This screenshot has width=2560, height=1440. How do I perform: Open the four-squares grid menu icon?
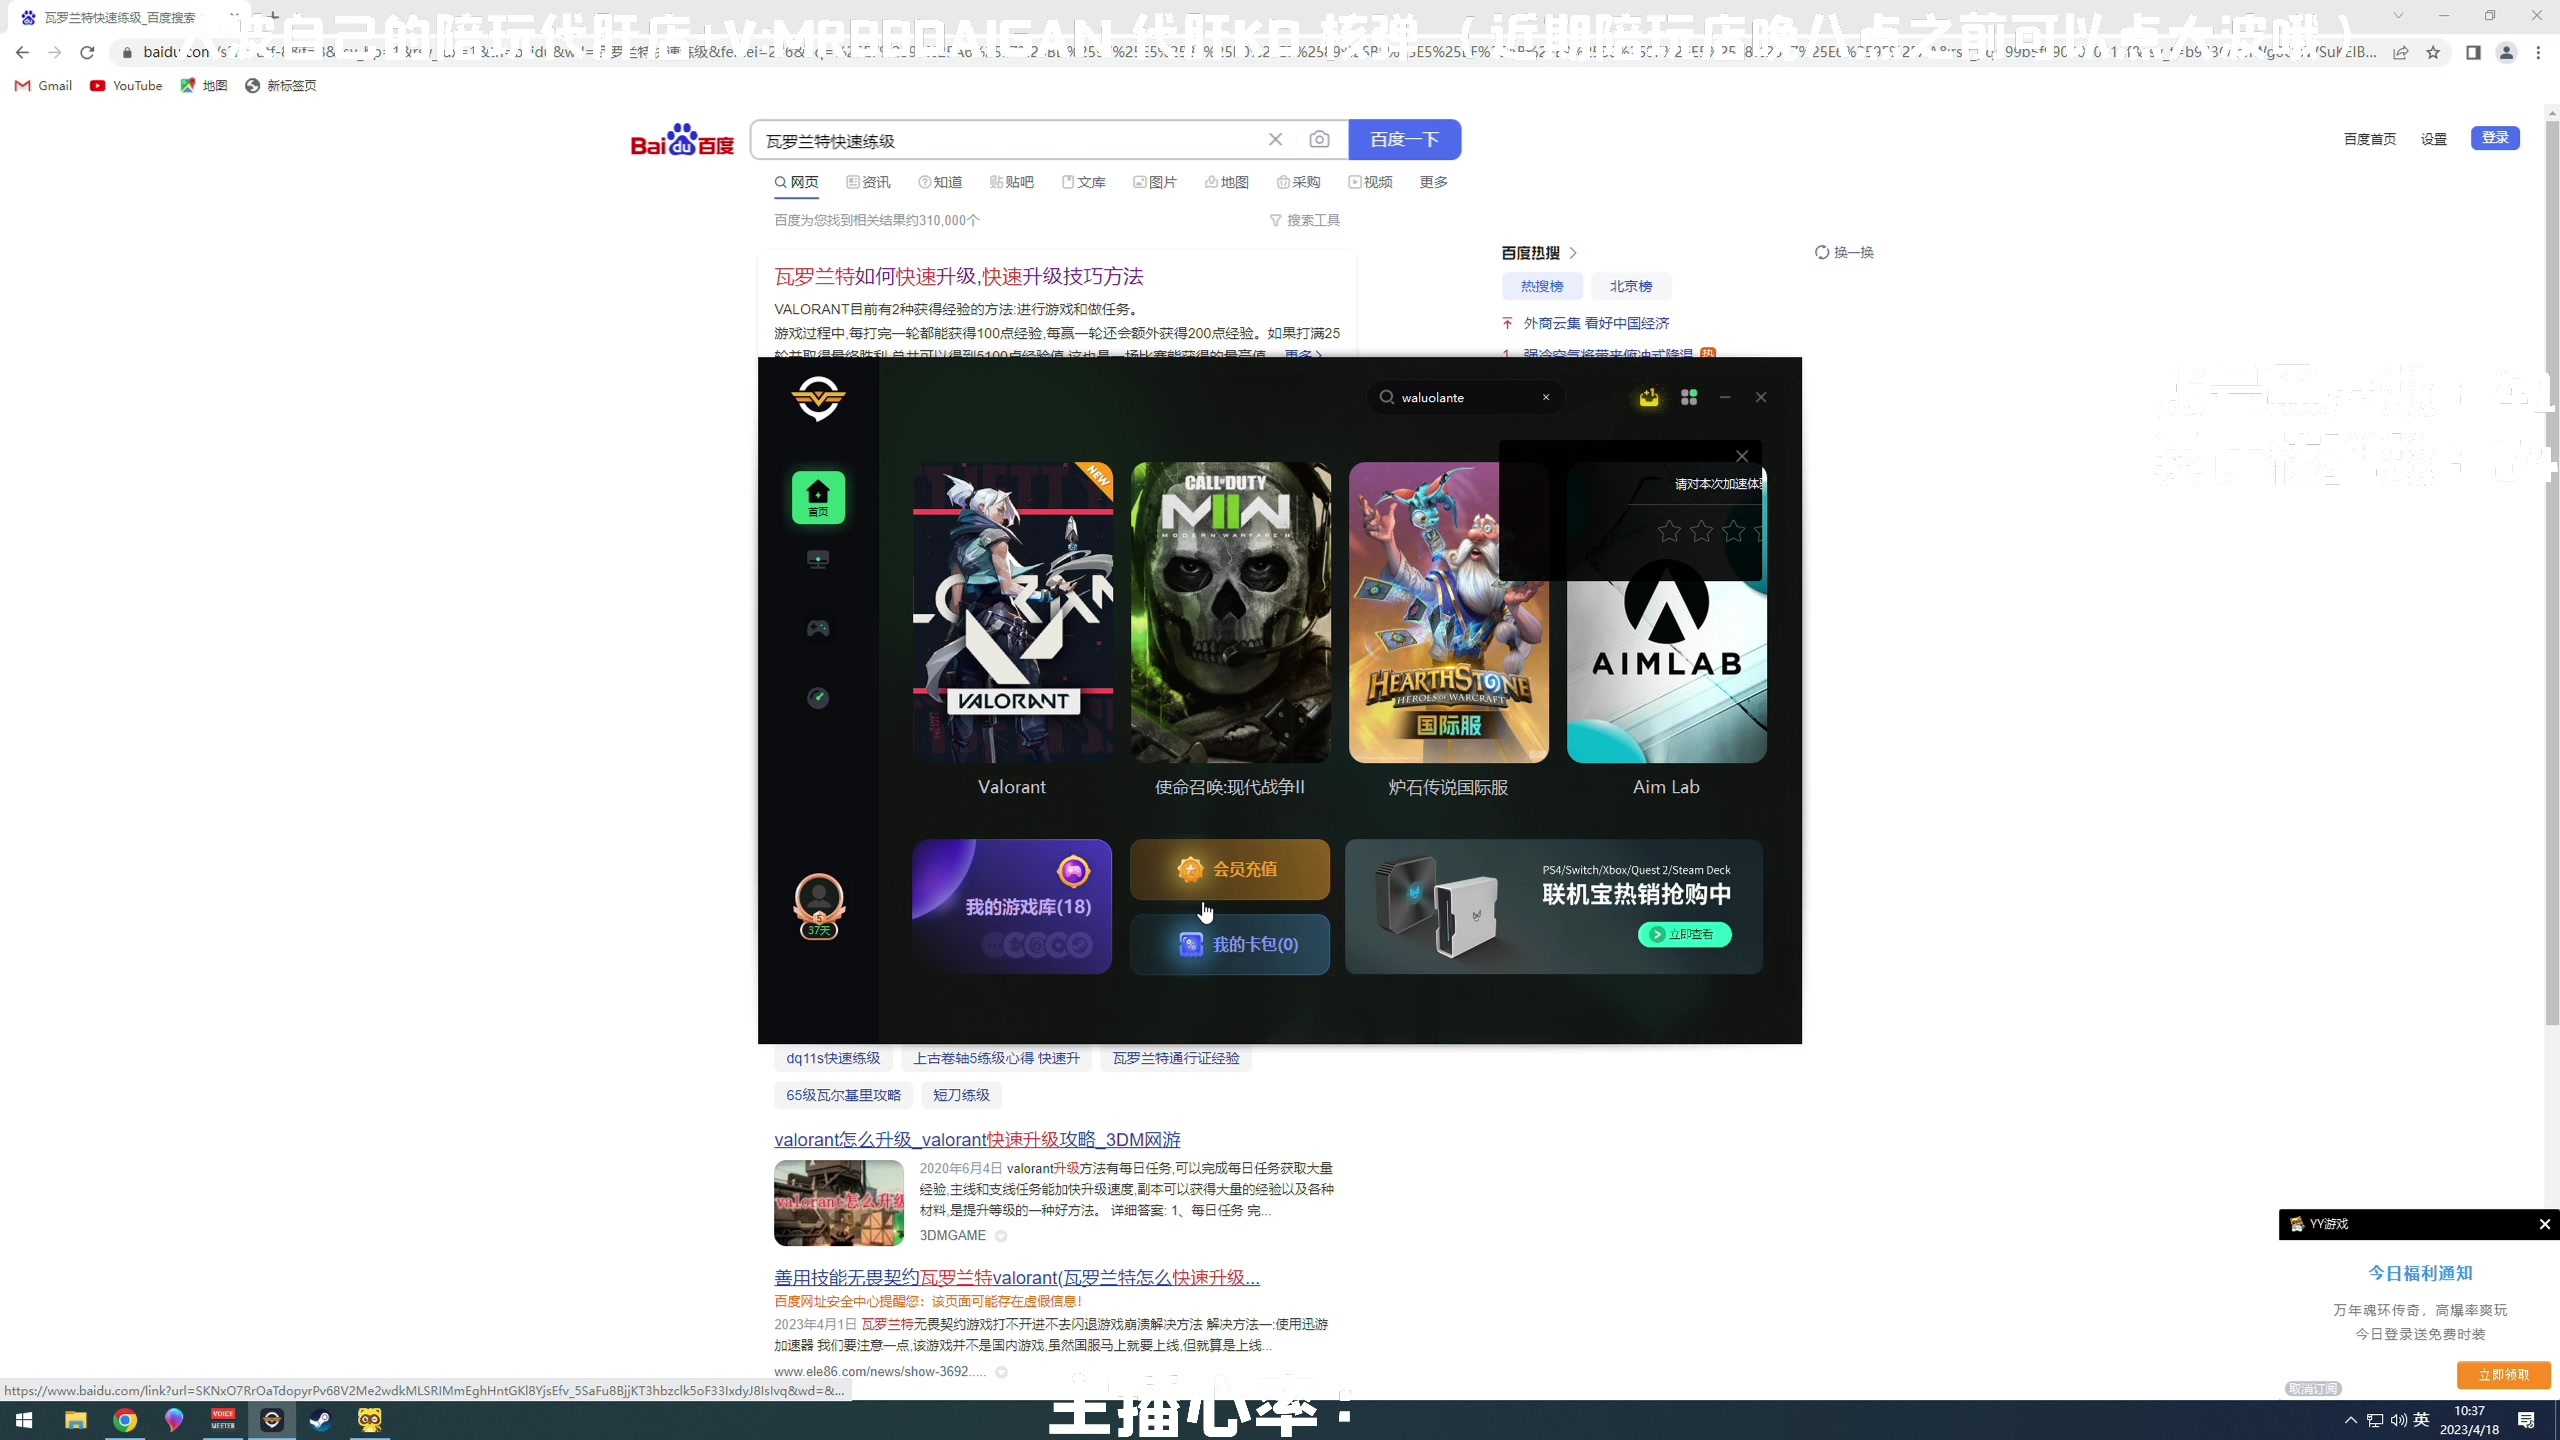(x=1689, y=397)
